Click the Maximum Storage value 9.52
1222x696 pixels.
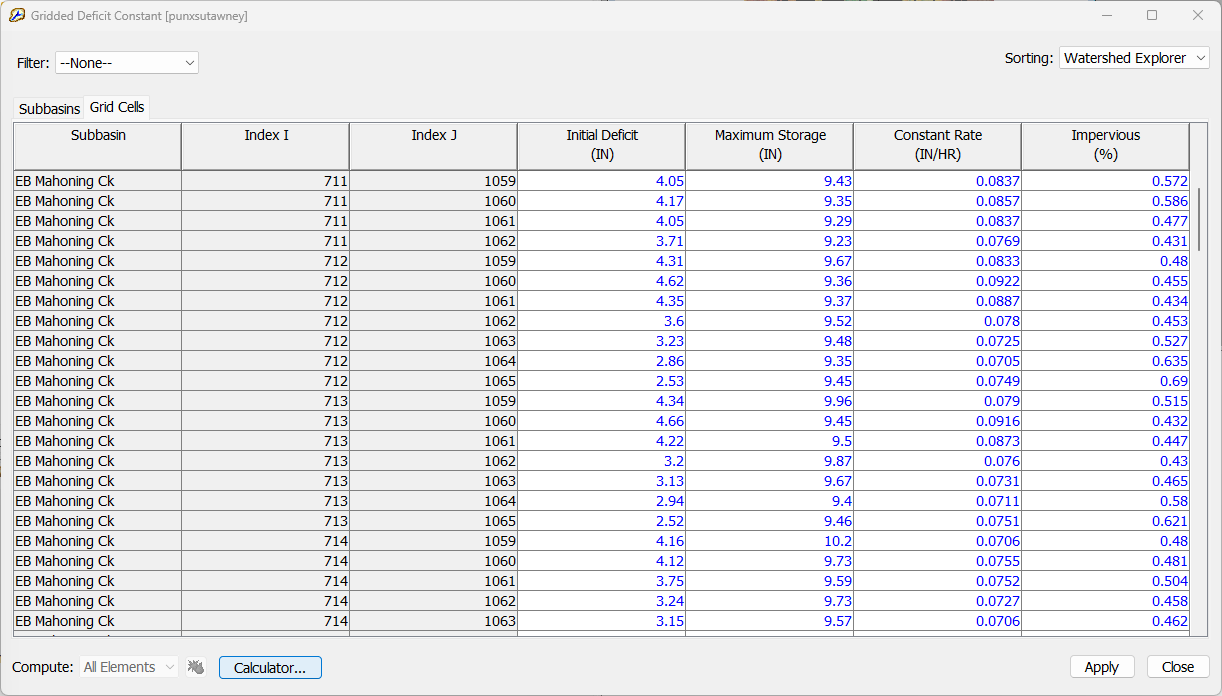(770, 321)
